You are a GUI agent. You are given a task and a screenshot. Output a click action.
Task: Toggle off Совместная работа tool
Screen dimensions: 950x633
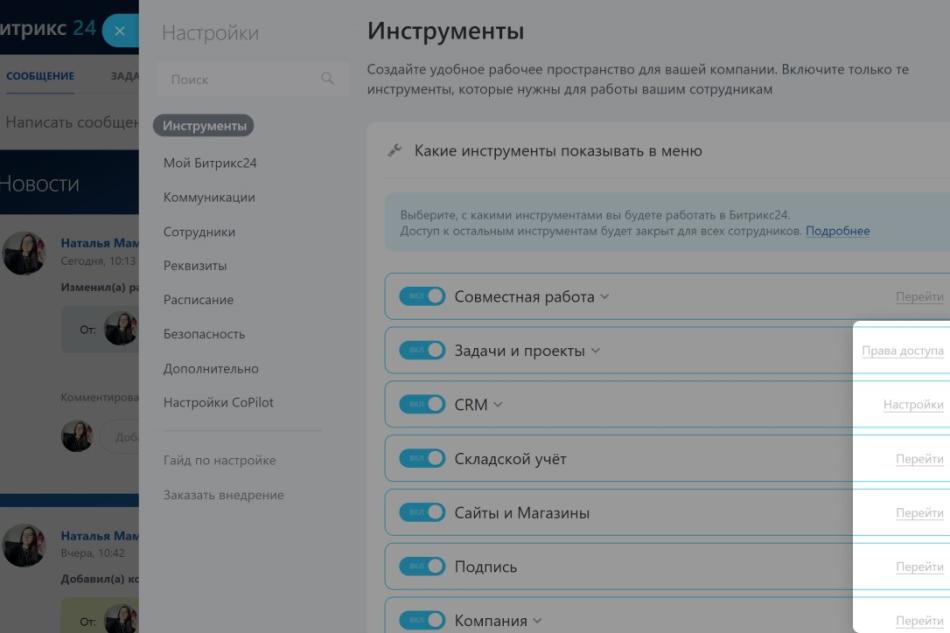point(421,297)
